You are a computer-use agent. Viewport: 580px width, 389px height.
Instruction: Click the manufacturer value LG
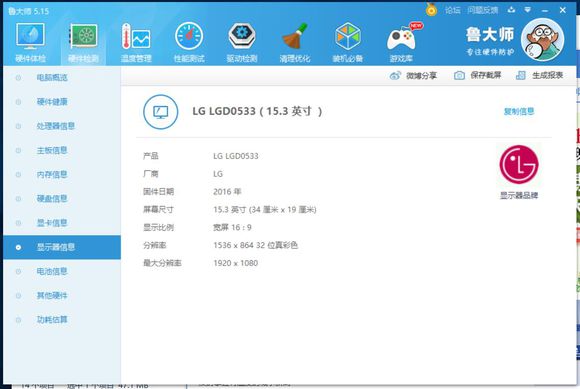(x=218, y=174)
